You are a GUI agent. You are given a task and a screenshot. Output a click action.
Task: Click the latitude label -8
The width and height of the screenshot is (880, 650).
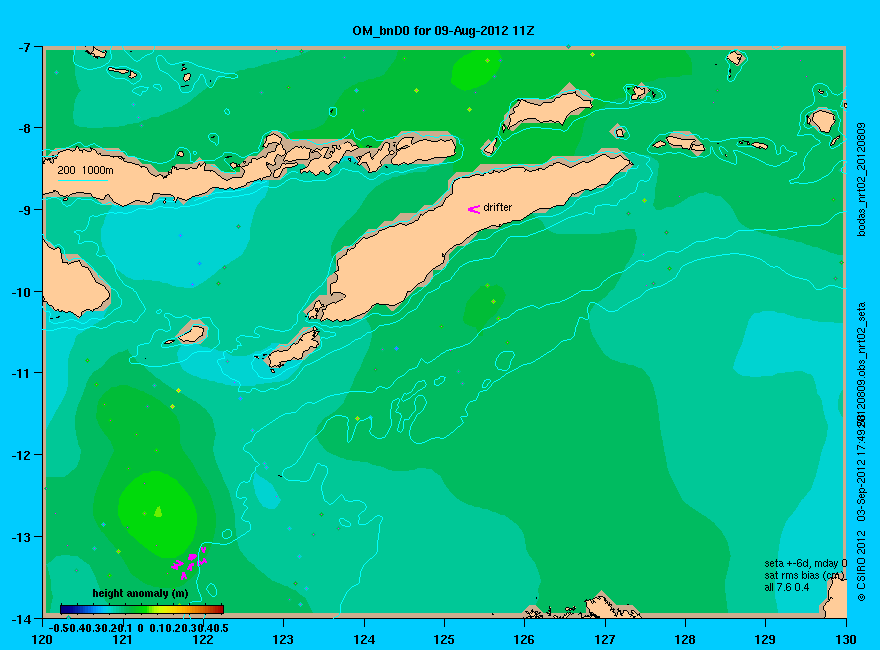pos(24,128)
